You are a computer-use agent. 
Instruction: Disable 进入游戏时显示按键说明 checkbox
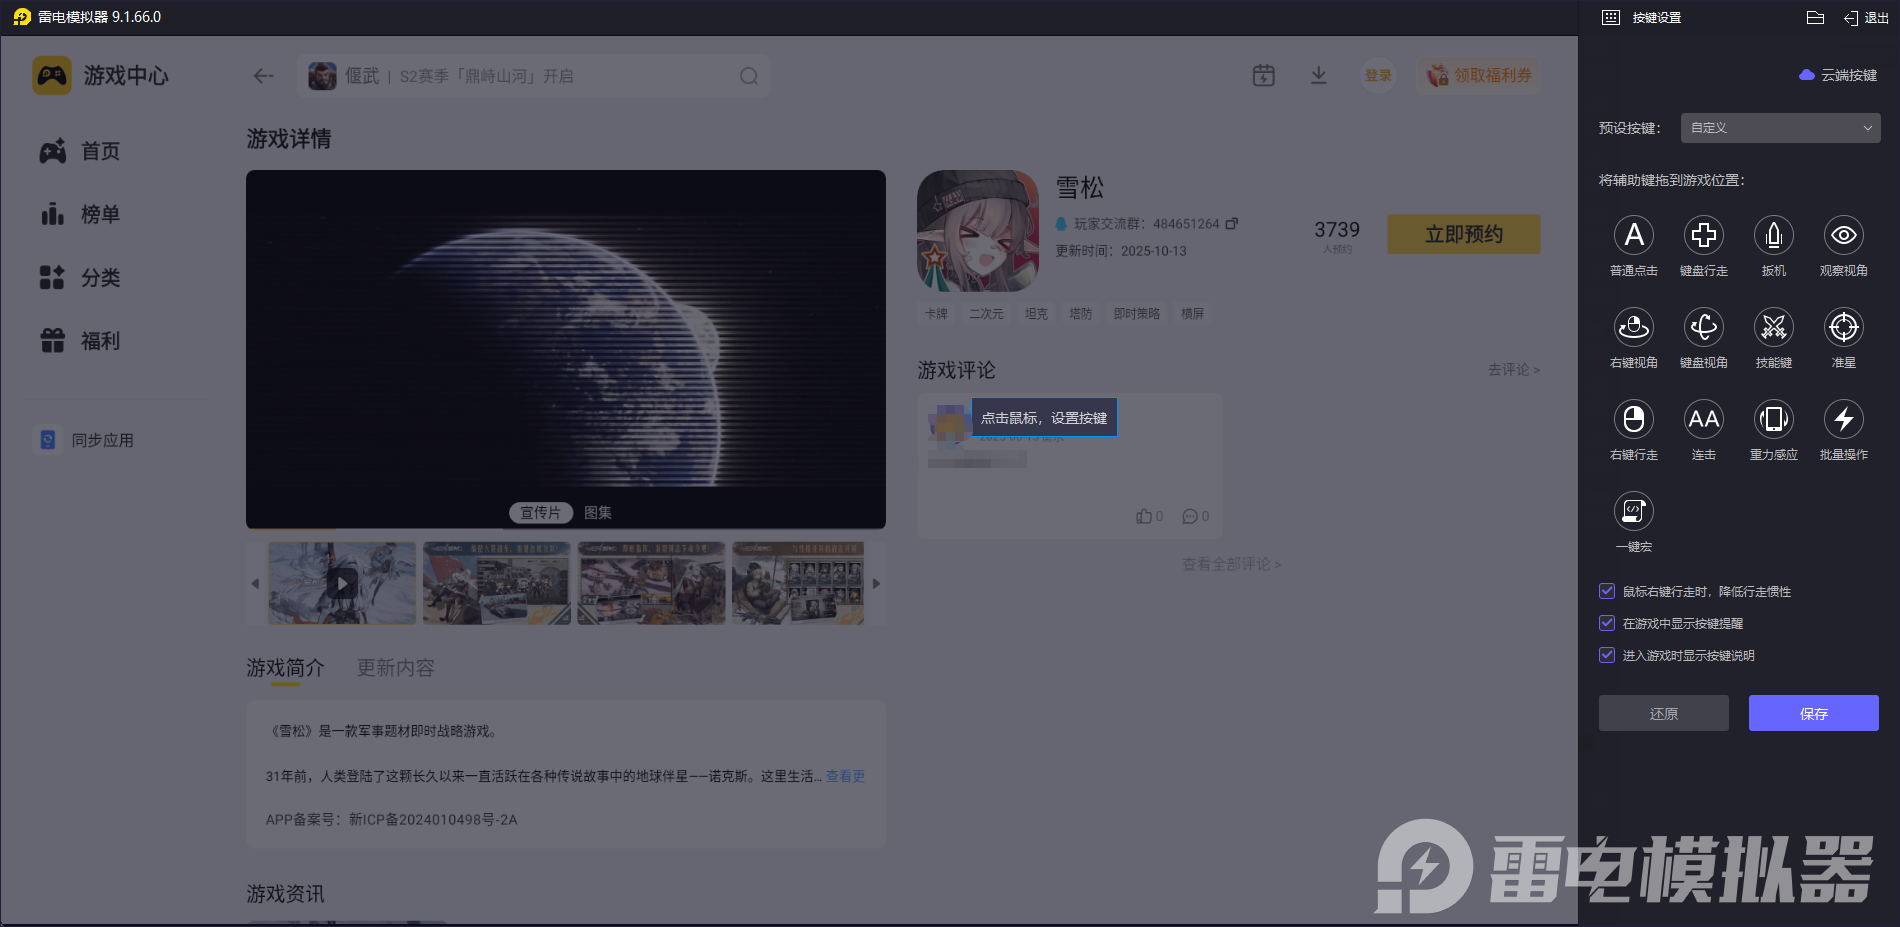pyautogui.click(x=1607, y=656)
